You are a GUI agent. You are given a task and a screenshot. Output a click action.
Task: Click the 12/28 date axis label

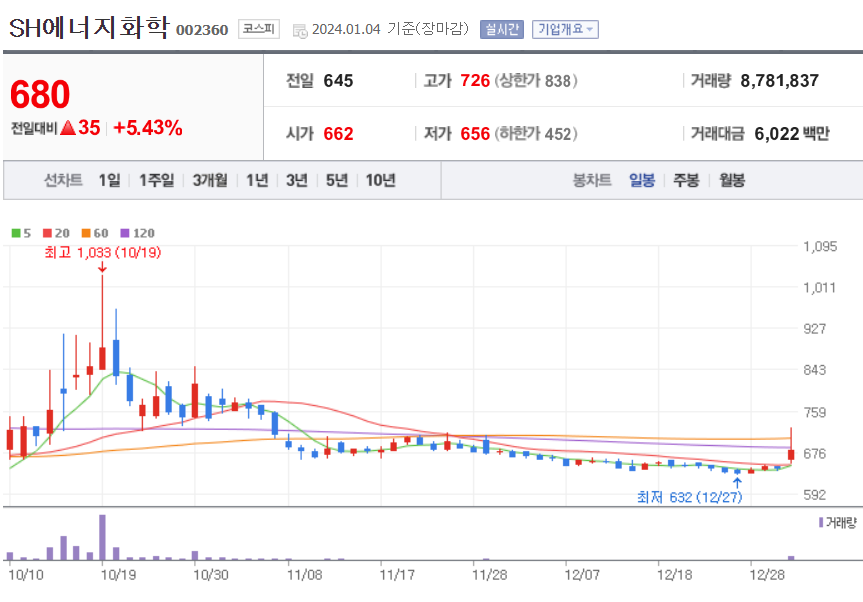767,574
